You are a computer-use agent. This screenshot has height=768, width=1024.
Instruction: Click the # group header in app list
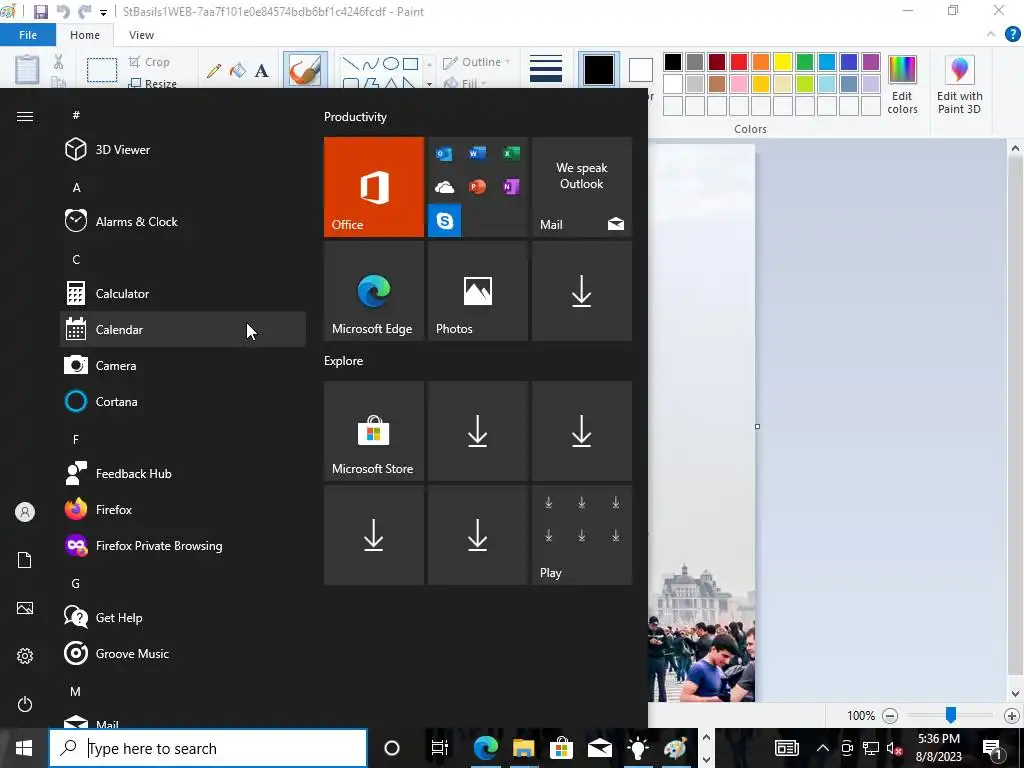(76, 115)
